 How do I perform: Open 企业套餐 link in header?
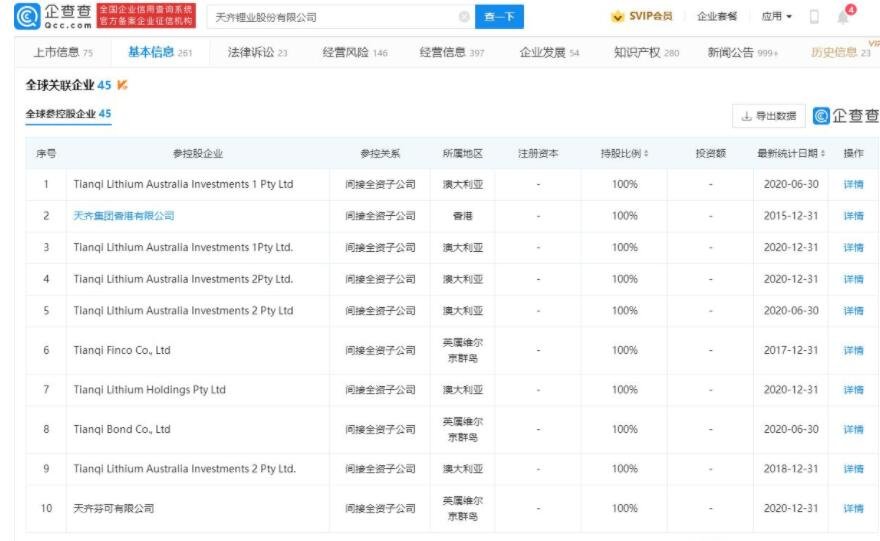tap(717, 16)
